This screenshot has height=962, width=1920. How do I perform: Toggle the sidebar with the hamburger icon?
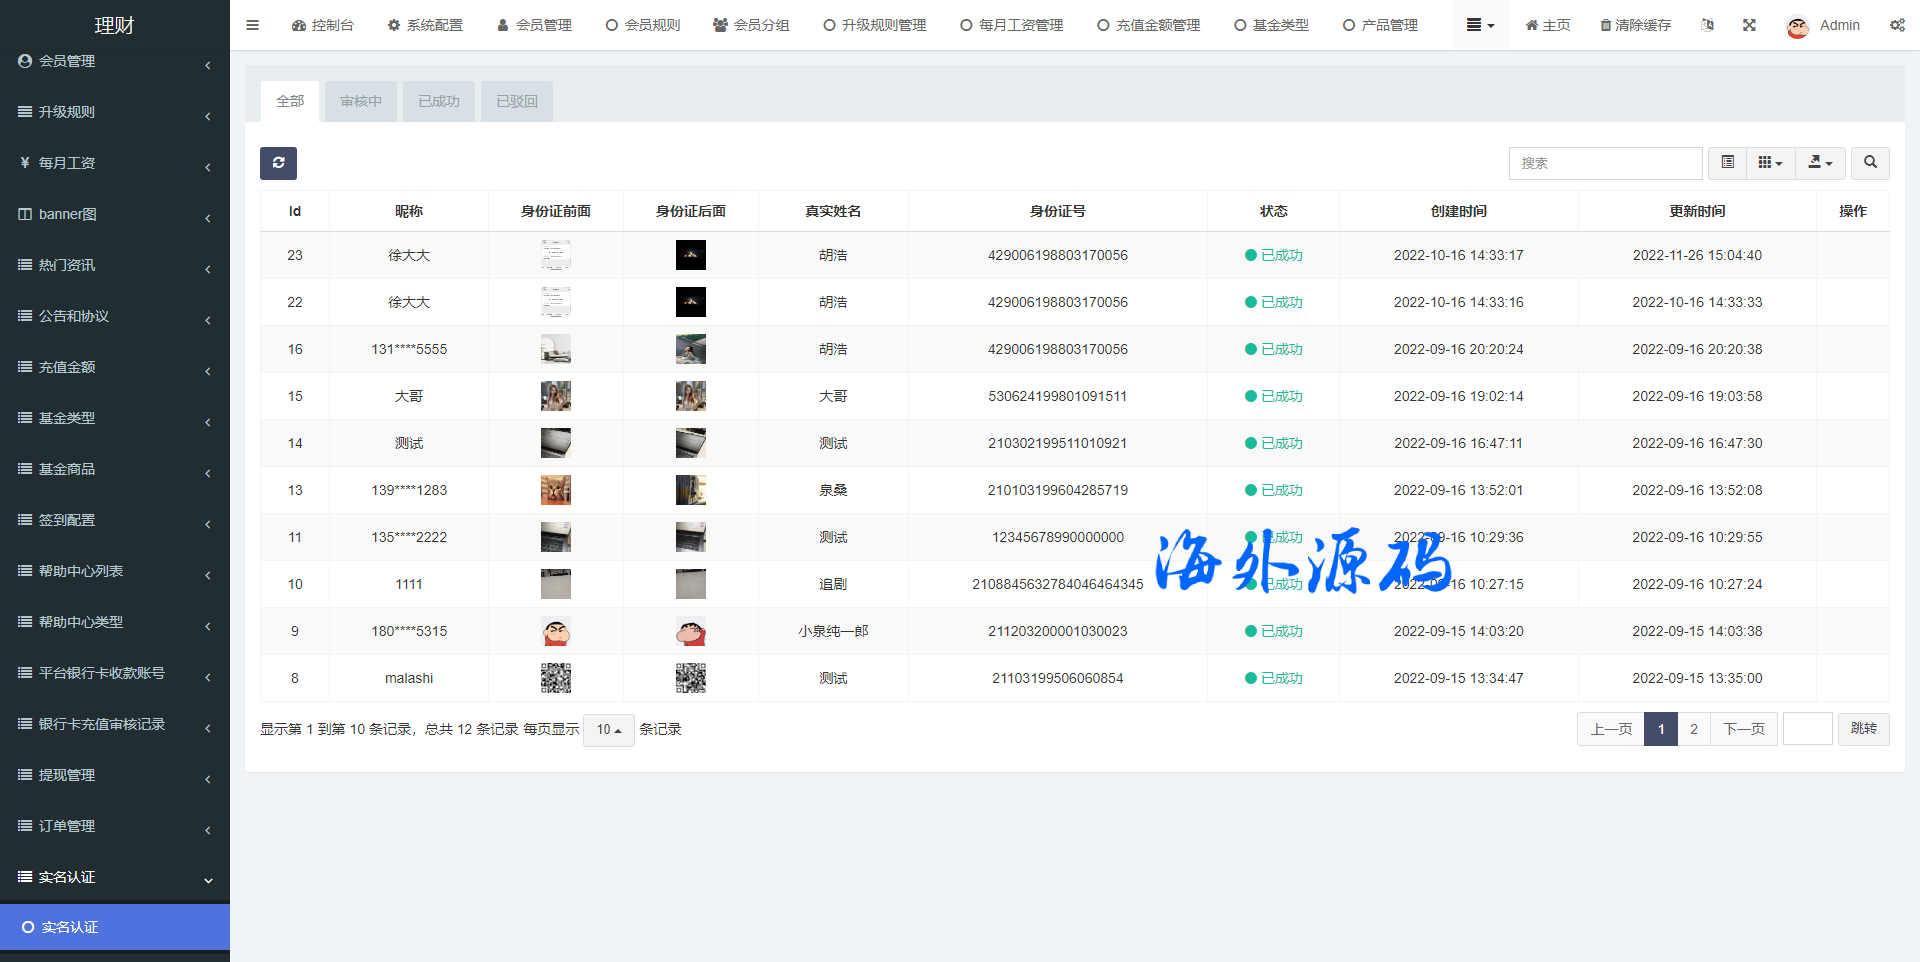pyautogui.click(x=252, y=25)
